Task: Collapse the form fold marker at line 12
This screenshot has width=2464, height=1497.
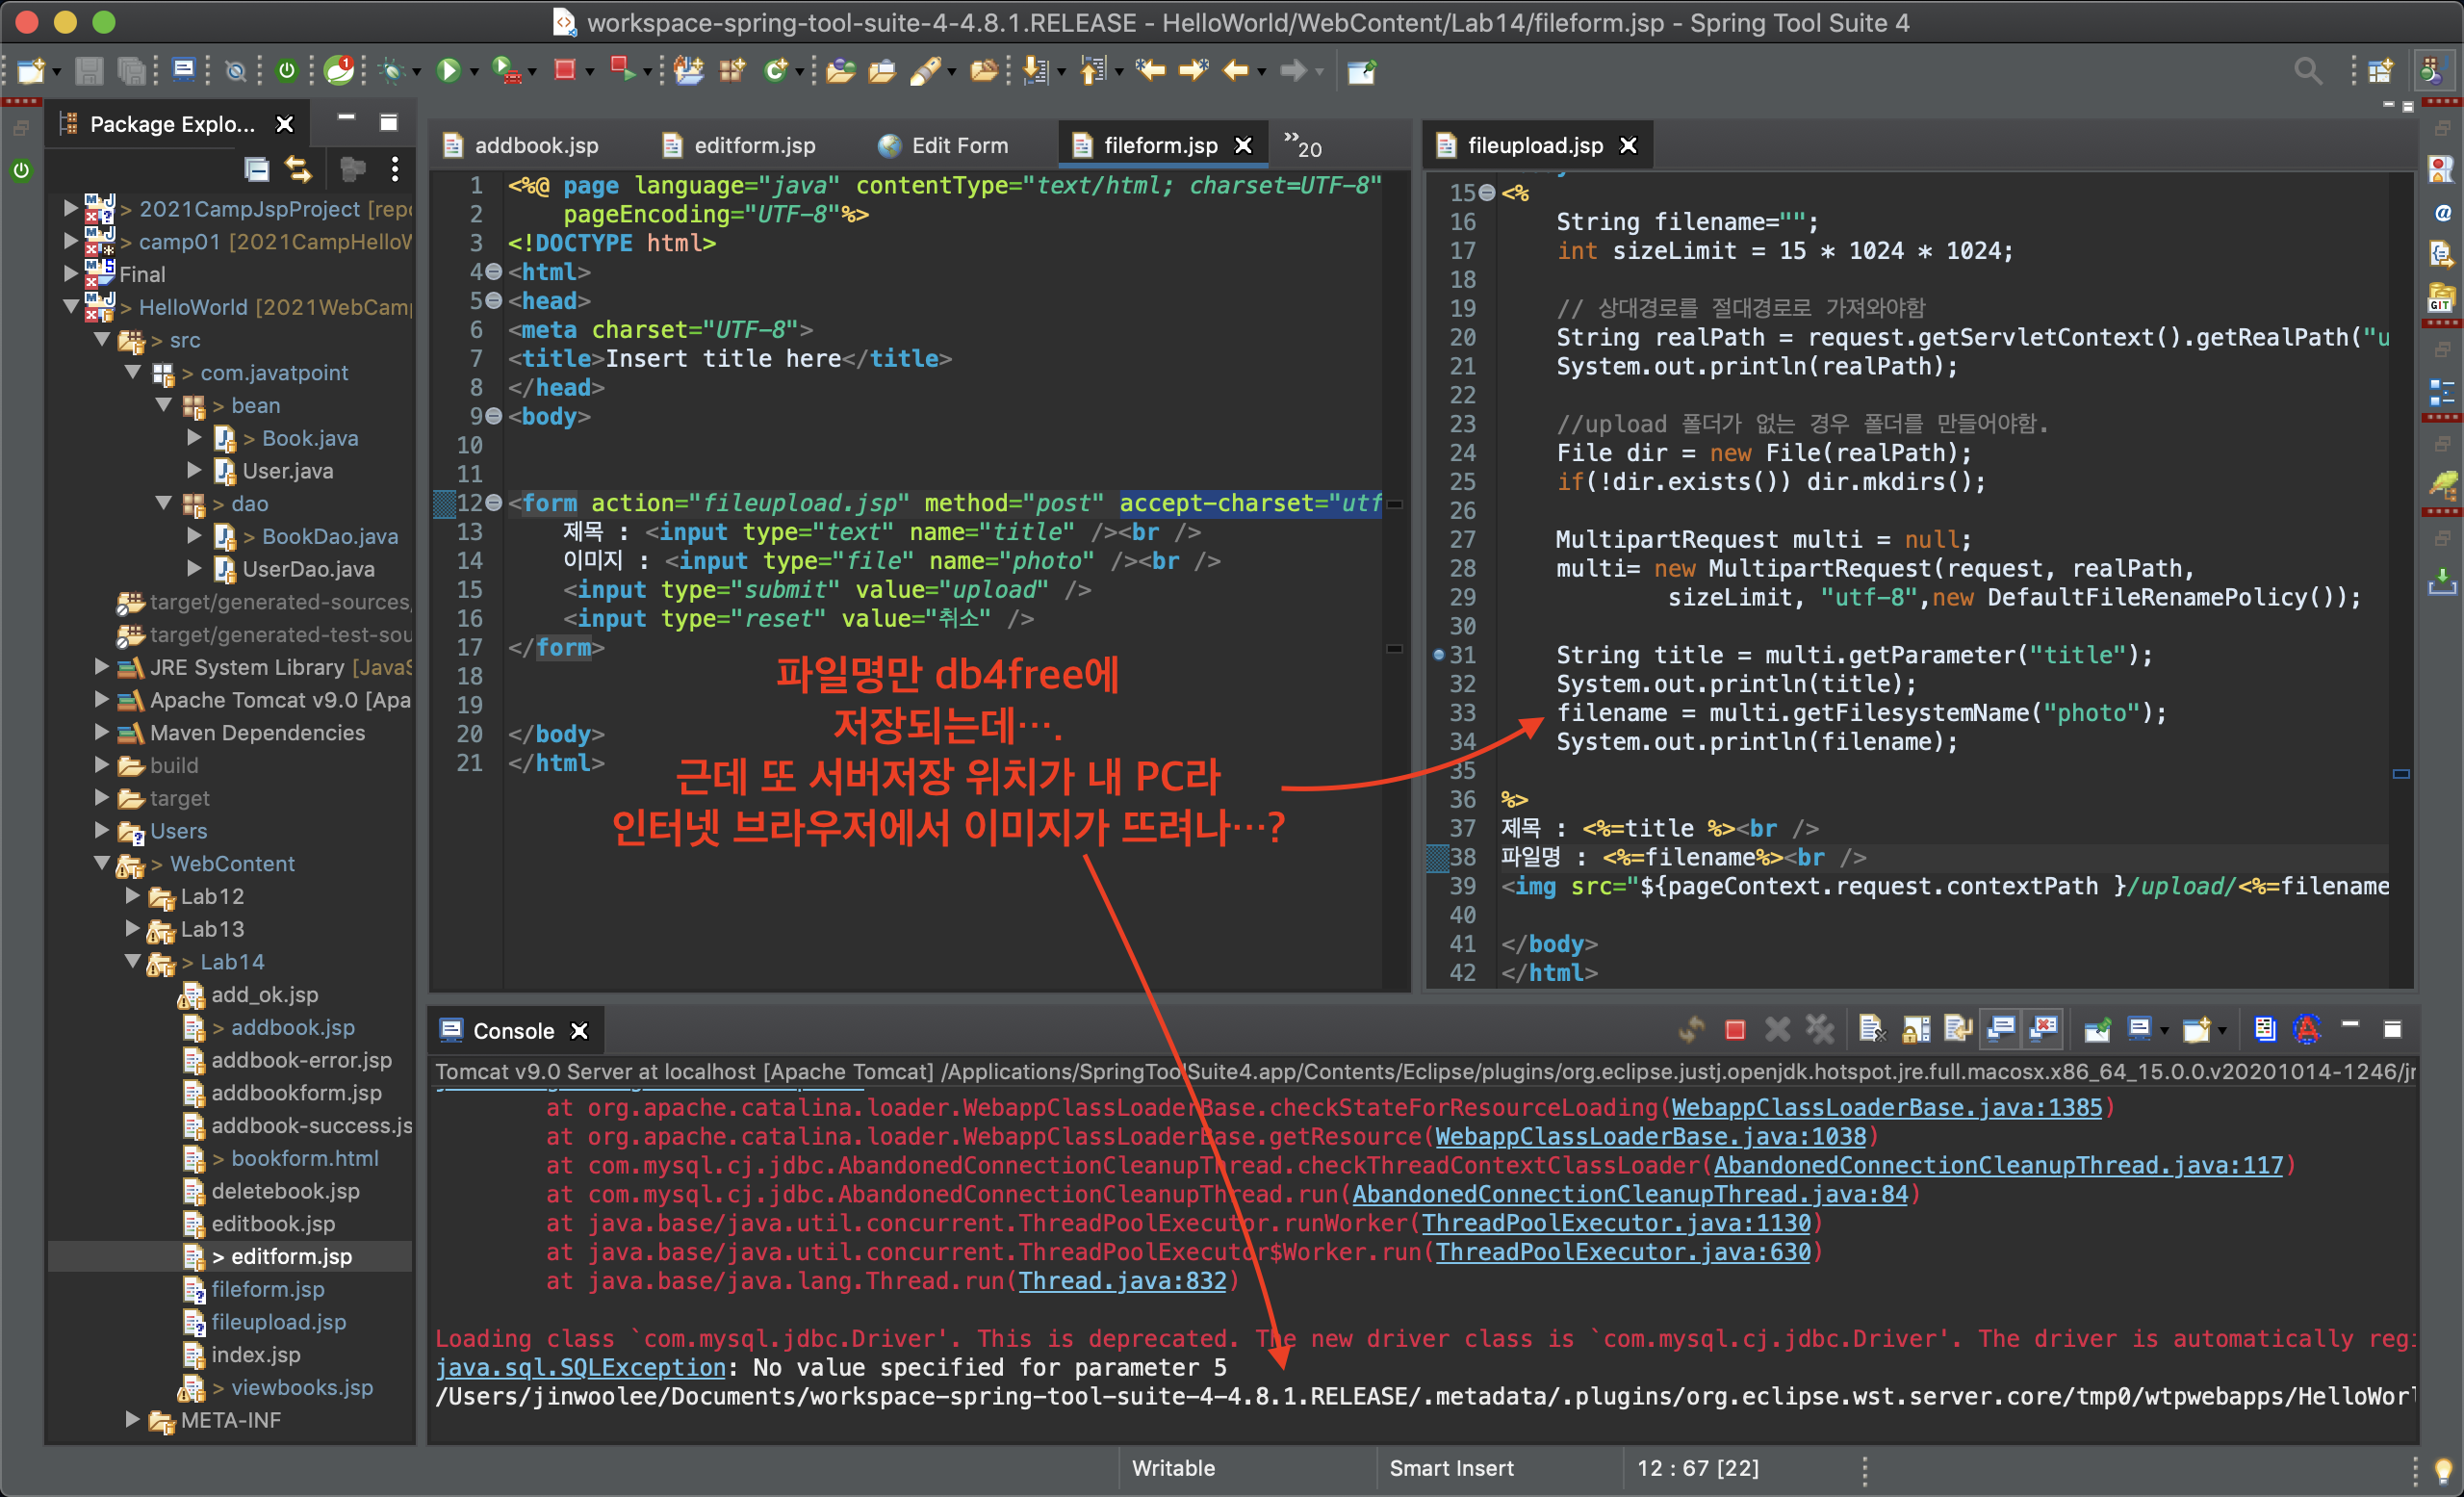Action: 494,503
